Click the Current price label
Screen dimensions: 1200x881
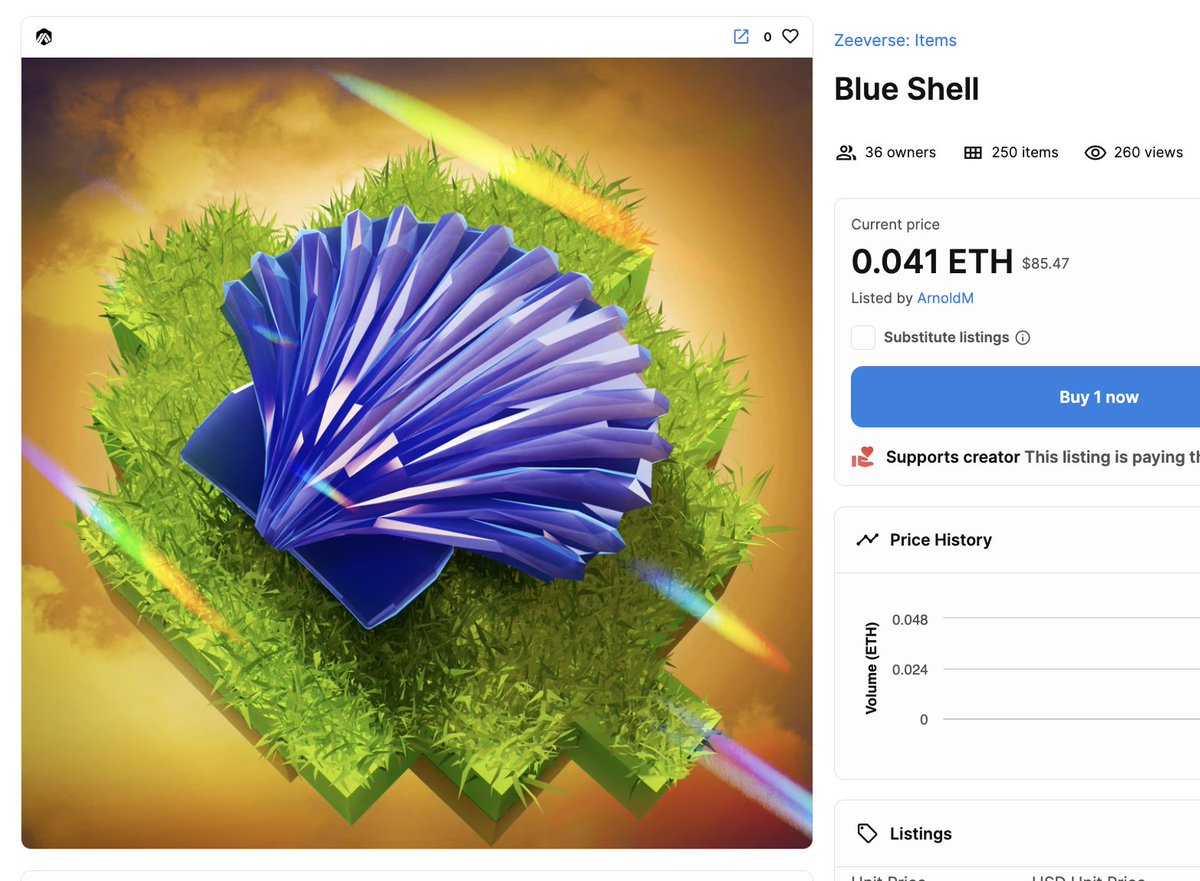click(895, 225)
